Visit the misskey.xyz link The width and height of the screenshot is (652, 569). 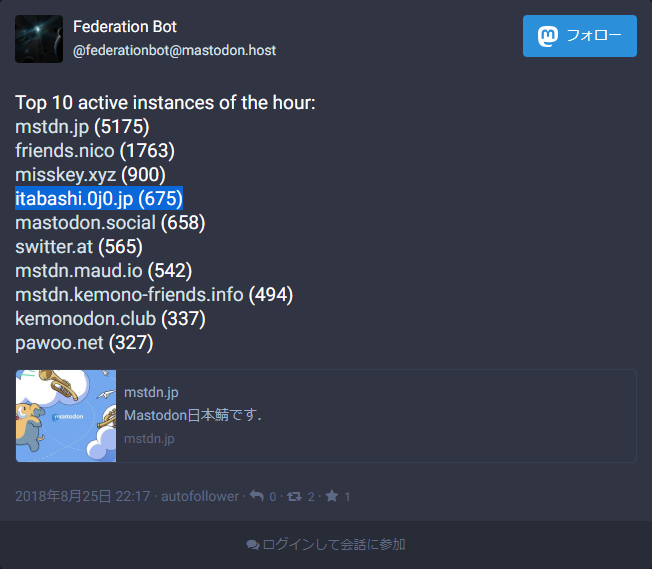(x=66, y=175)
